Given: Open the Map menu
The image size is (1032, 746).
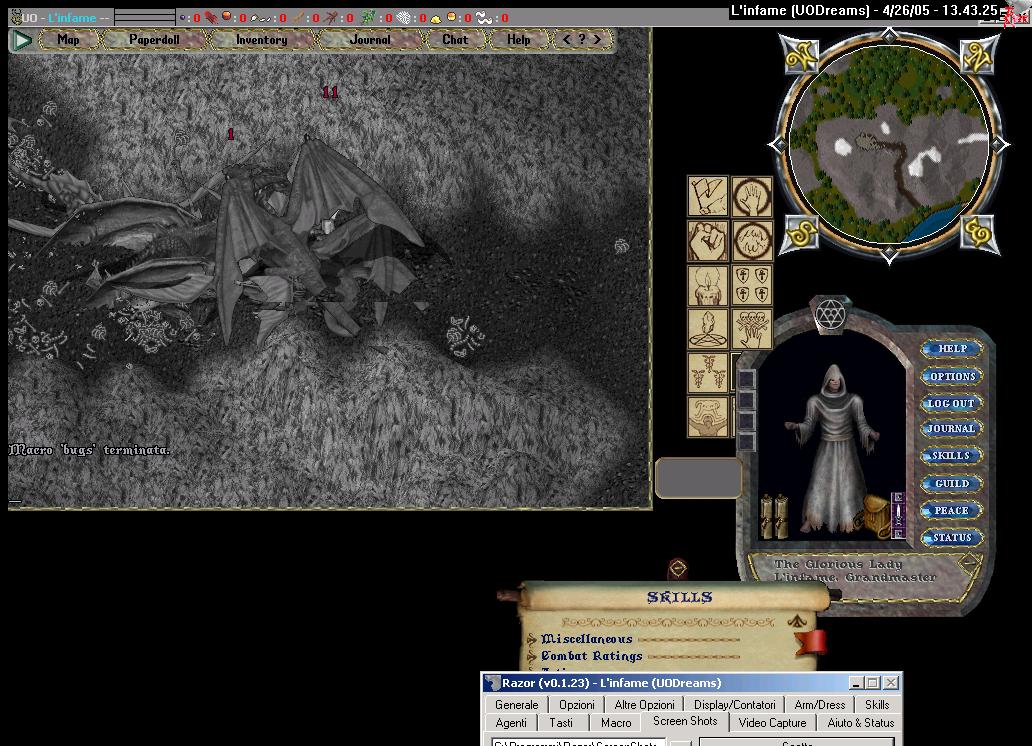Looking at the screenshot, I should 68,40.
